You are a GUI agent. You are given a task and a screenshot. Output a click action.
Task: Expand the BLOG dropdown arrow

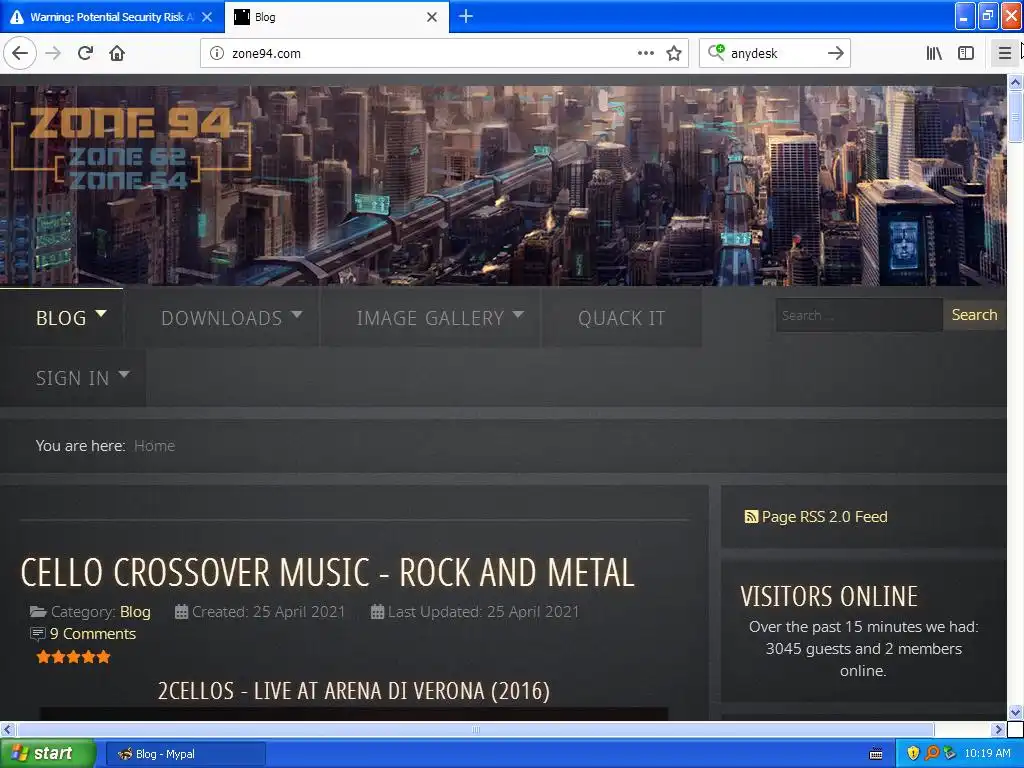(101, 314)
